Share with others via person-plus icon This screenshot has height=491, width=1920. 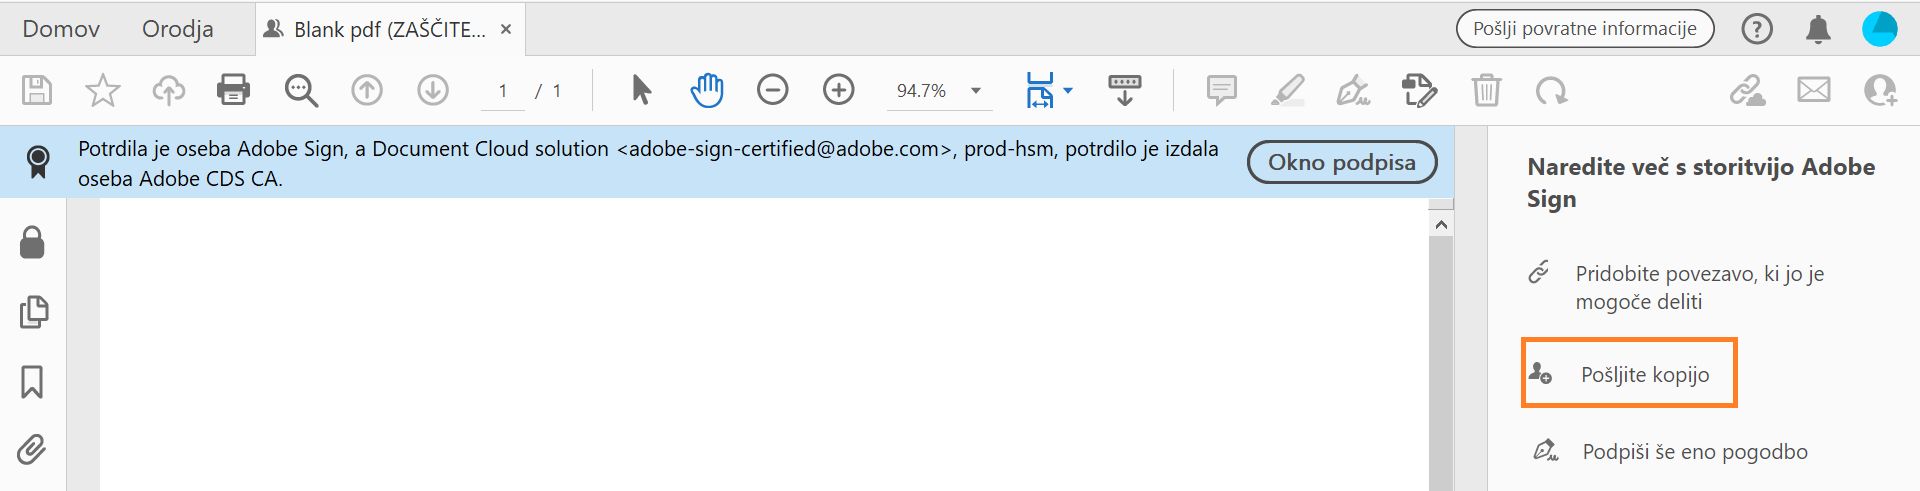pyautogui.click(x=1880, y=91)
